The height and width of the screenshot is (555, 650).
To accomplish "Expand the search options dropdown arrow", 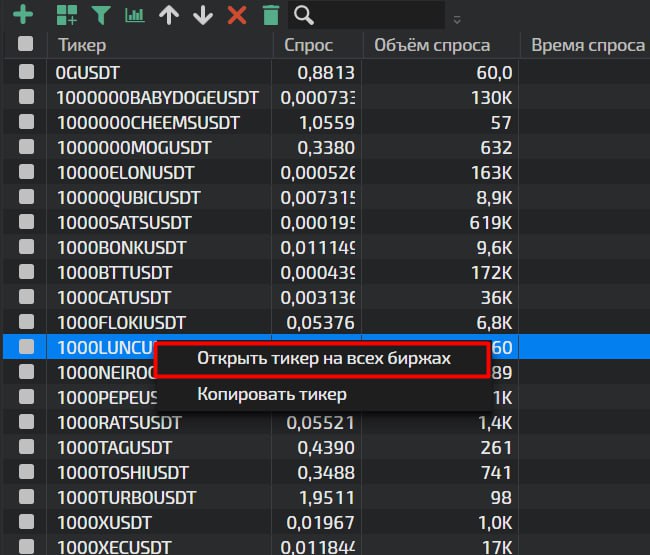I will point(457,19).
